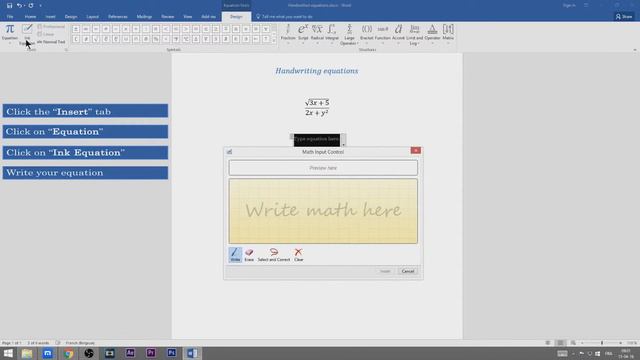This screenshot has width=640, height=360.
Task: Open the Operator structures dropdown
Action: click(x=432, y=33)
